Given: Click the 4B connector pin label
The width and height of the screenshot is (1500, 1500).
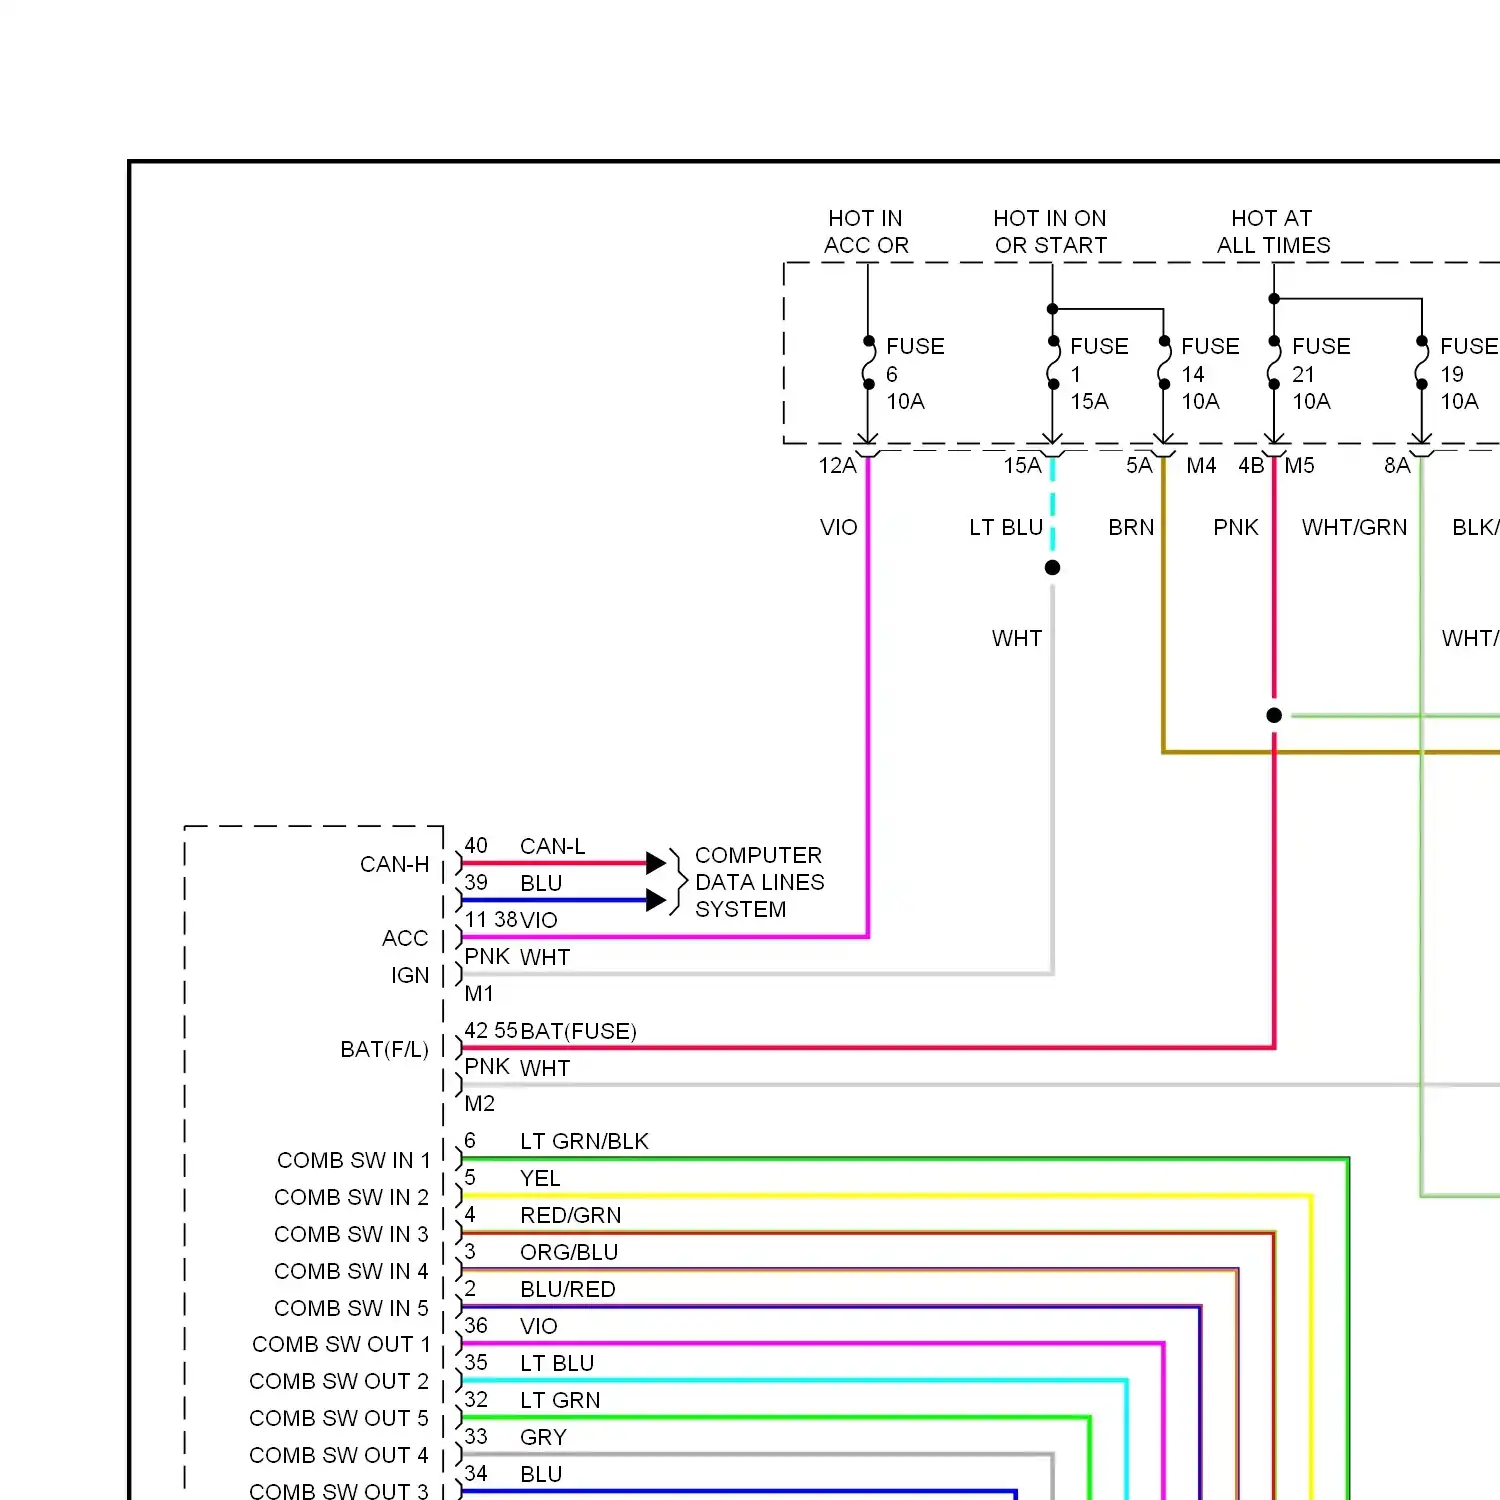Looking at the screenshot, I should point(1251,466).
